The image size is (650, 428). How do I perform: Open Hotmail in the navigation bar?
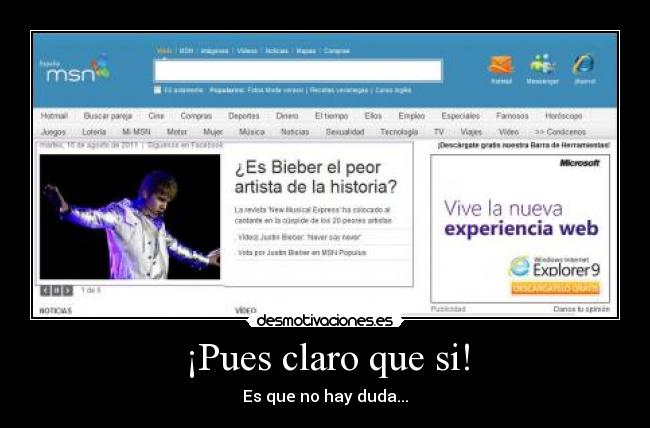pos(54,116)
